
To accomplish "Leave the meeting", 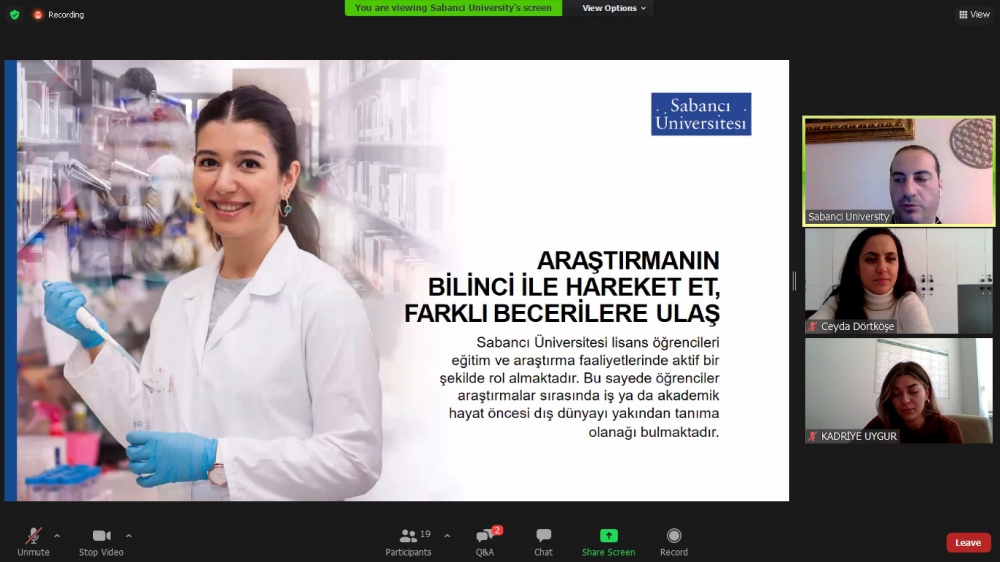I will coord(968,542).
